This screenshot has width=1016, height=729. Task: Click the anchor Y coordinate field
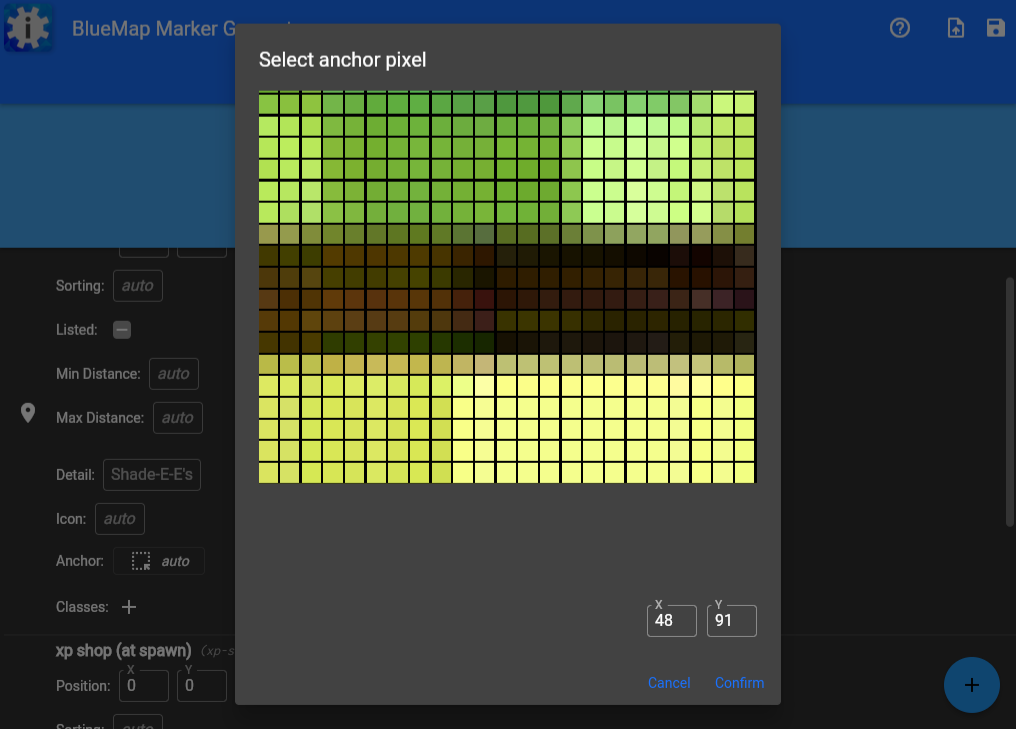tap(731, 620)
